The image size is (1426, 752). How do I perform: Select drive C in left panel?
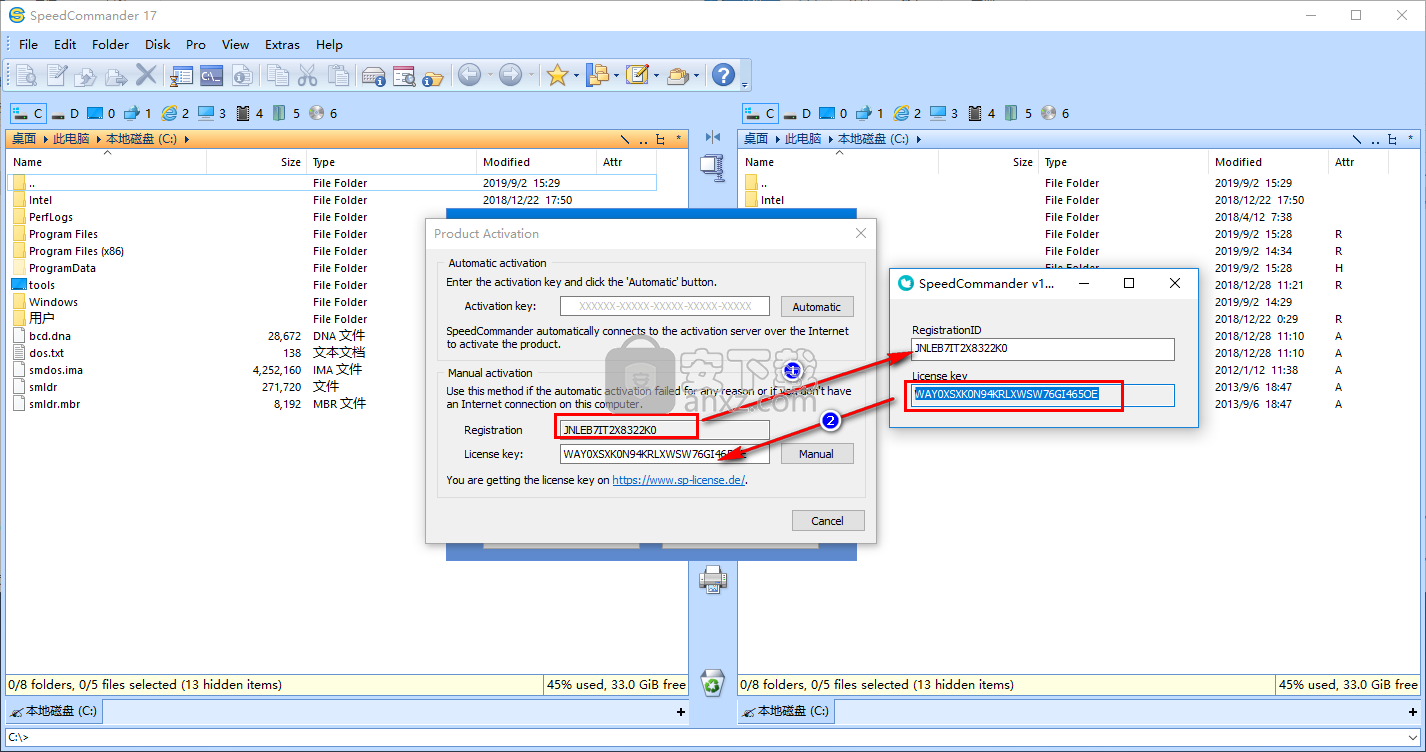(x=27, y=113)
